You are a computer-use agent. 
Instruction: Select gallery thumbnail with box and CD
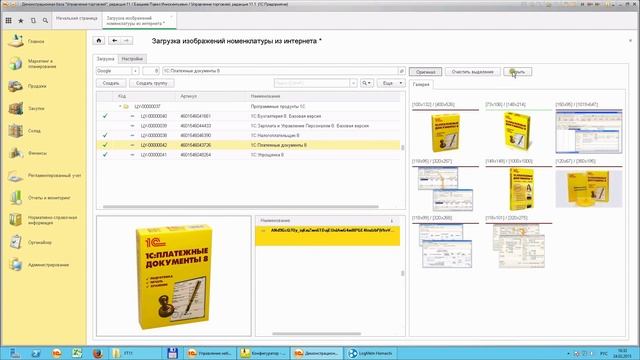pyautogui.click(x=589, y=189)
